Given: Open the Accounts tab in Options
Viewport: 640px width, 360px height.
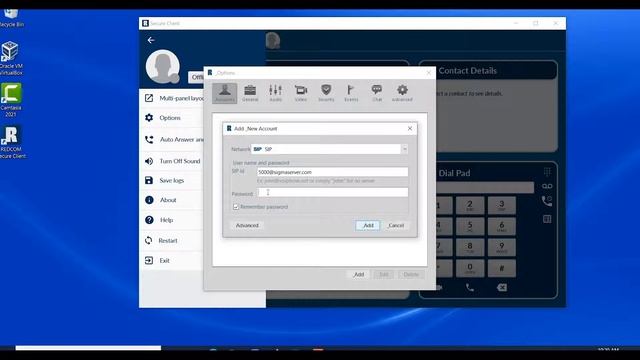Looking at the screenshot, I should click(224, 93).
